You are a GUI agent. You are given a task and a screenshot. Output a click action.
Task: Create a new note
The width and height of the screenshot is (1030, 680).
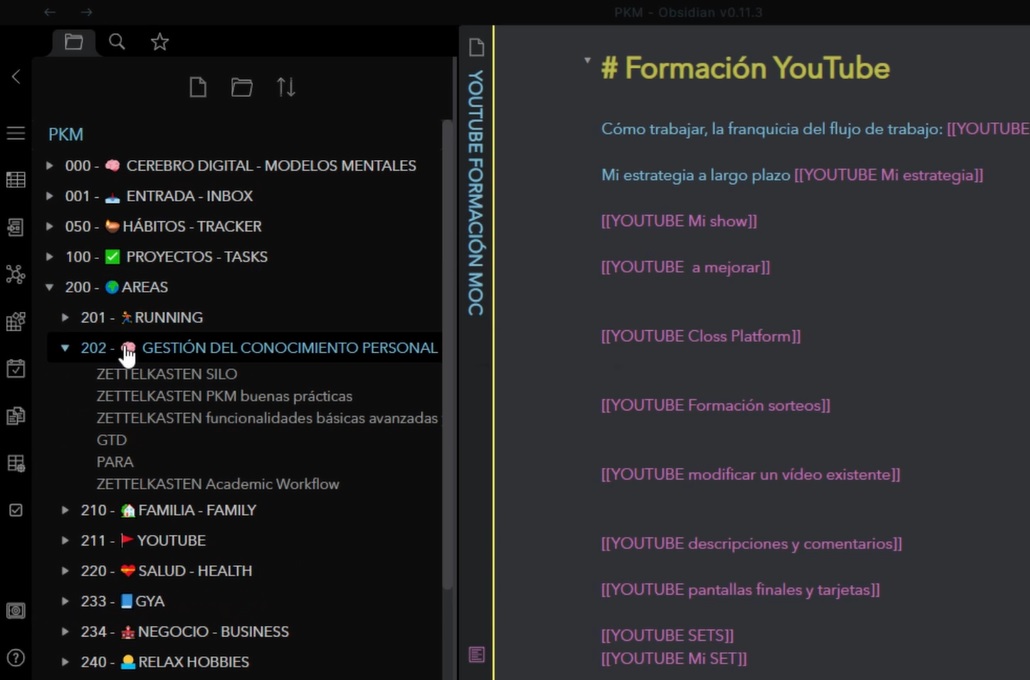(198, 87)
